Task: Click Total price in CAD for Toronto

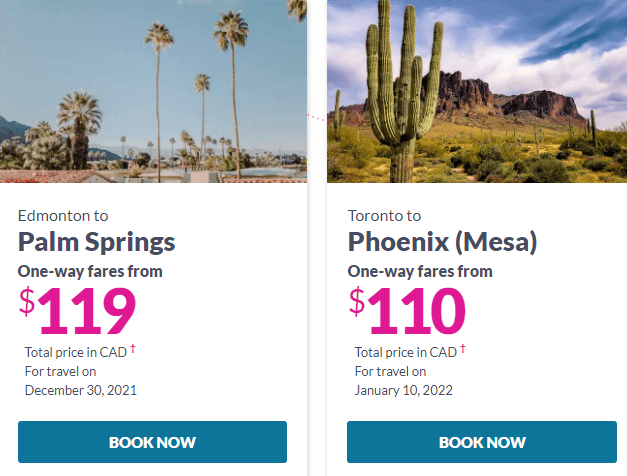Action: [x=406, y=352]
